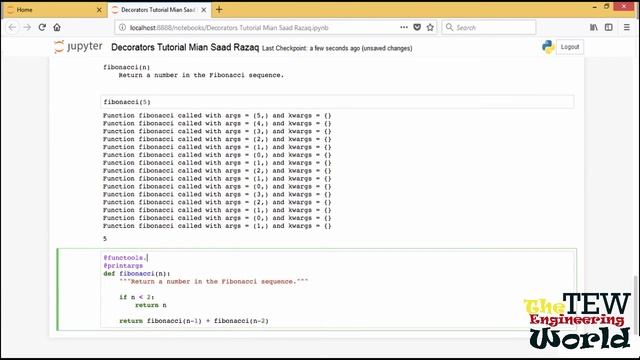Click the Pocket save icon
Screen dimensions: 640x360
(417, 27)
